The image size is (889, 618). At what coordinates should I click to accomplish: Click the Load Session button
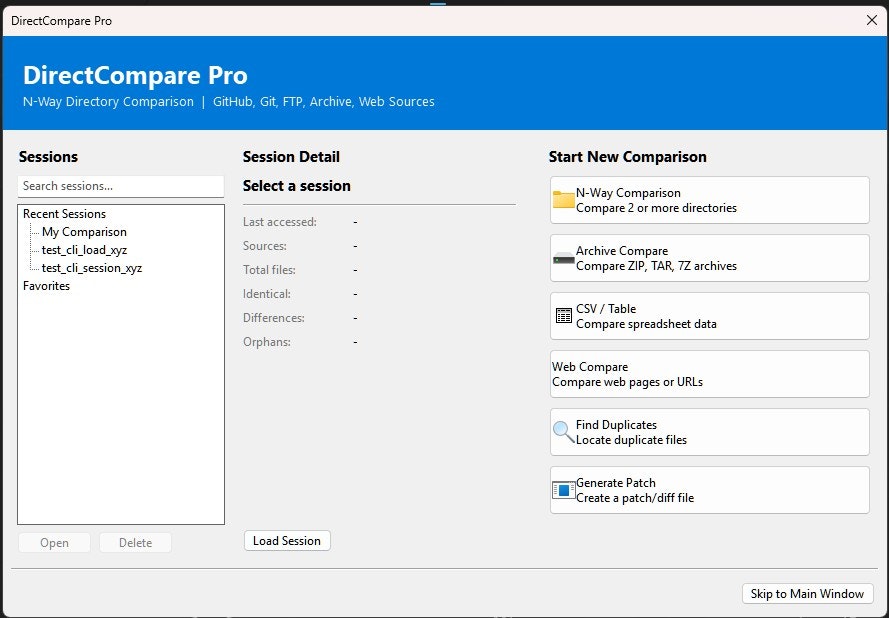coord(287,541)
